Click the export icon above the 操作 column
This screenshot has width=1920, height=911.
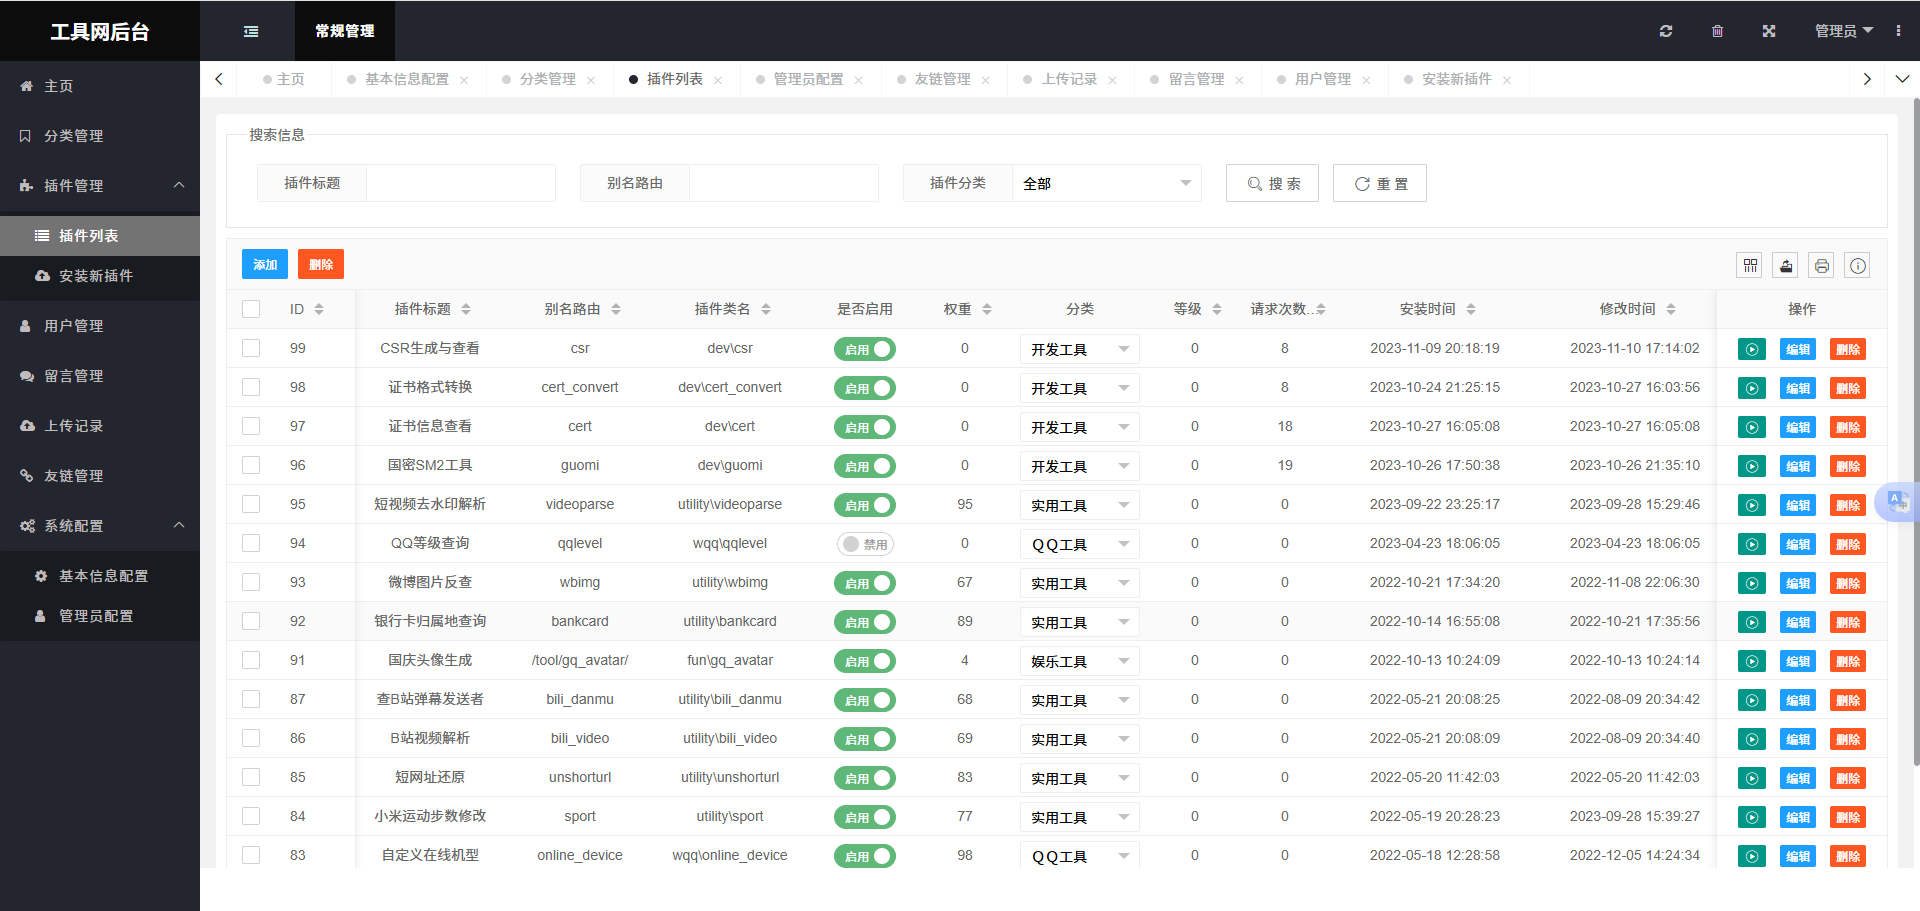(x=1785, y=265)
